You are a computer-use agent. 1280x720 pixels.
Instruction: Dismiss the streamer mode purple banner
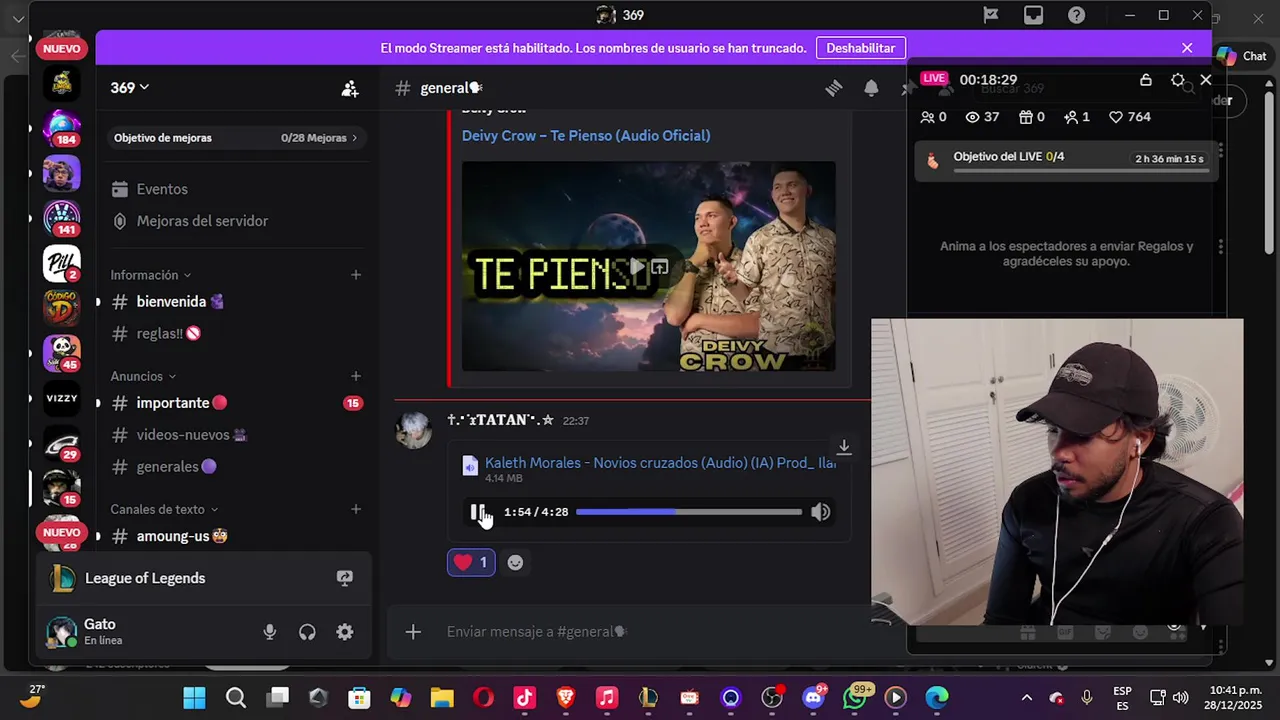click(x=1187, y=48)
